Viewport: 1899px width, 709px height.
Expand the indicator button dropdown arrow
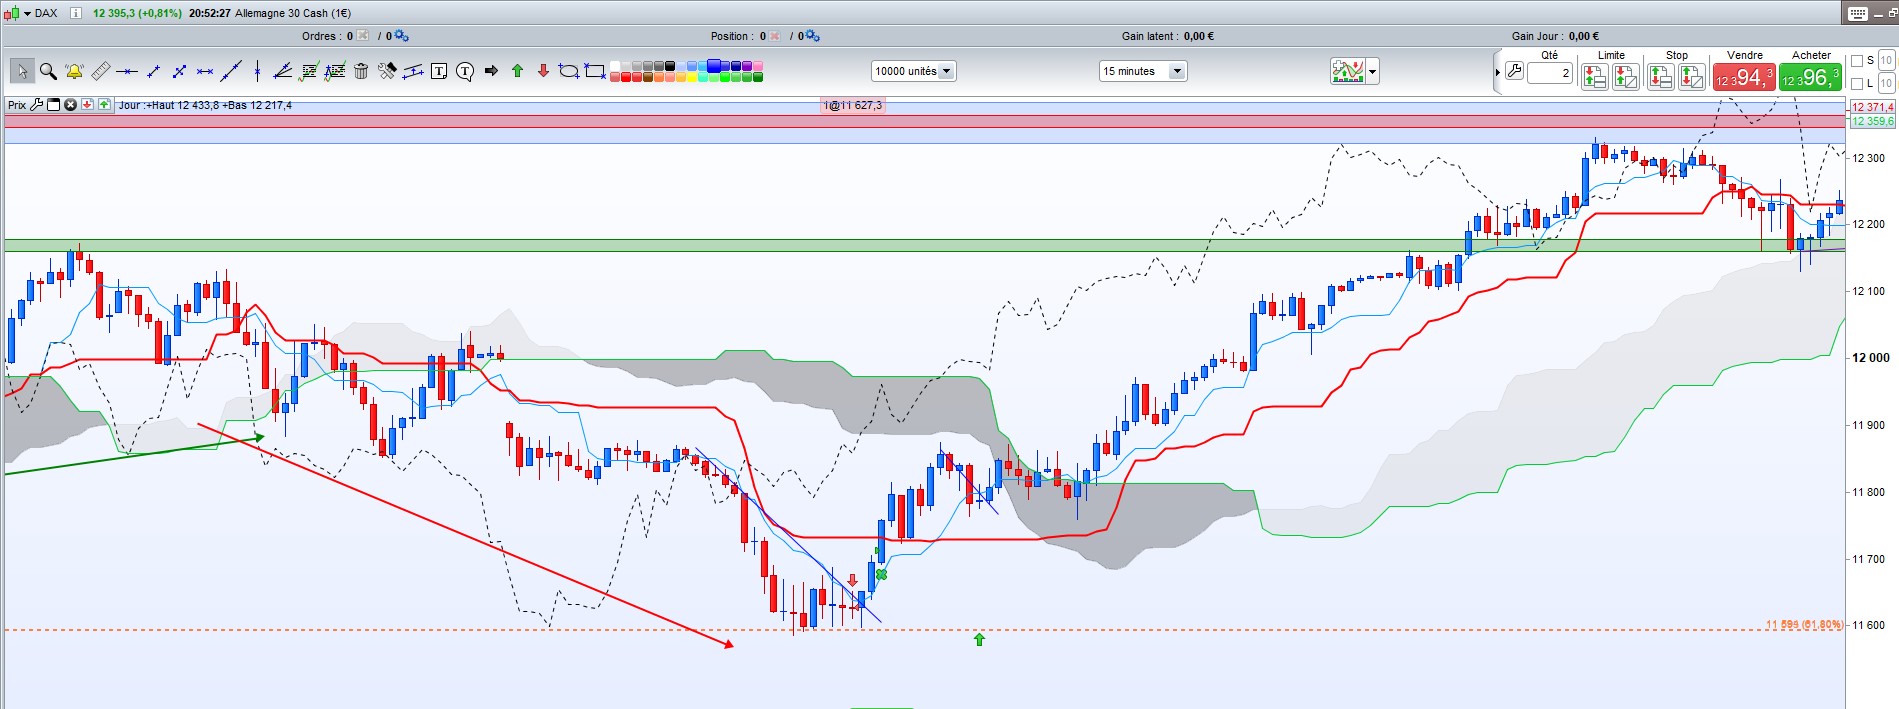click(1373, 71)
